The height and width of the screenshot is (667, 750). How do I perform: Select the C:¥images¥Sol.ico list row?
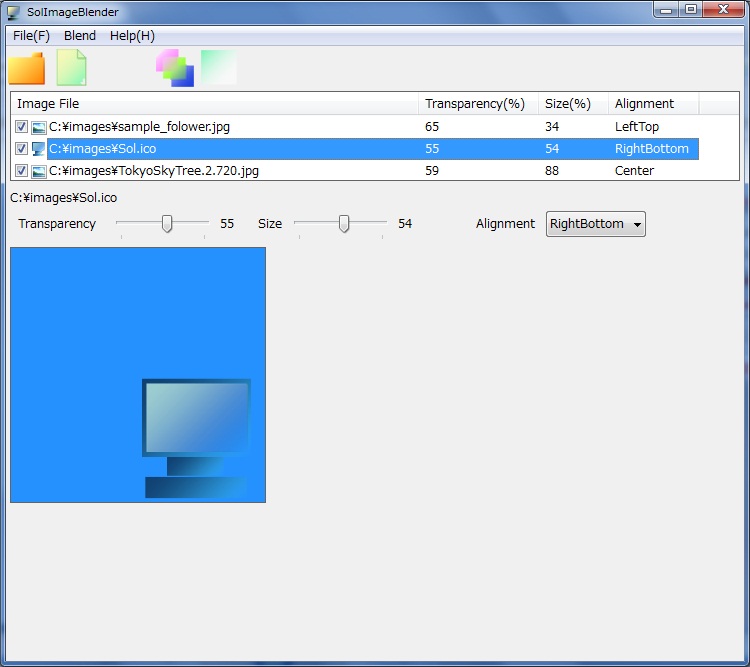(x=354, y=149)
